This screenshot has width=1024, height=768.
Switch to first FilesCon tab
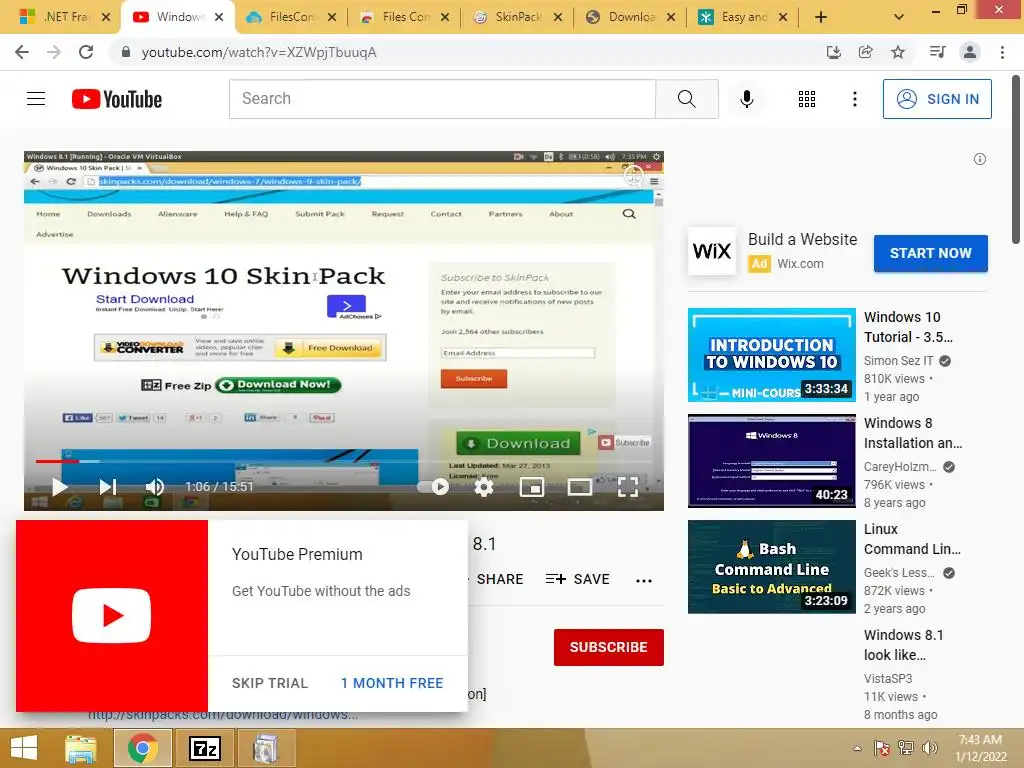[x=291, y=17]
